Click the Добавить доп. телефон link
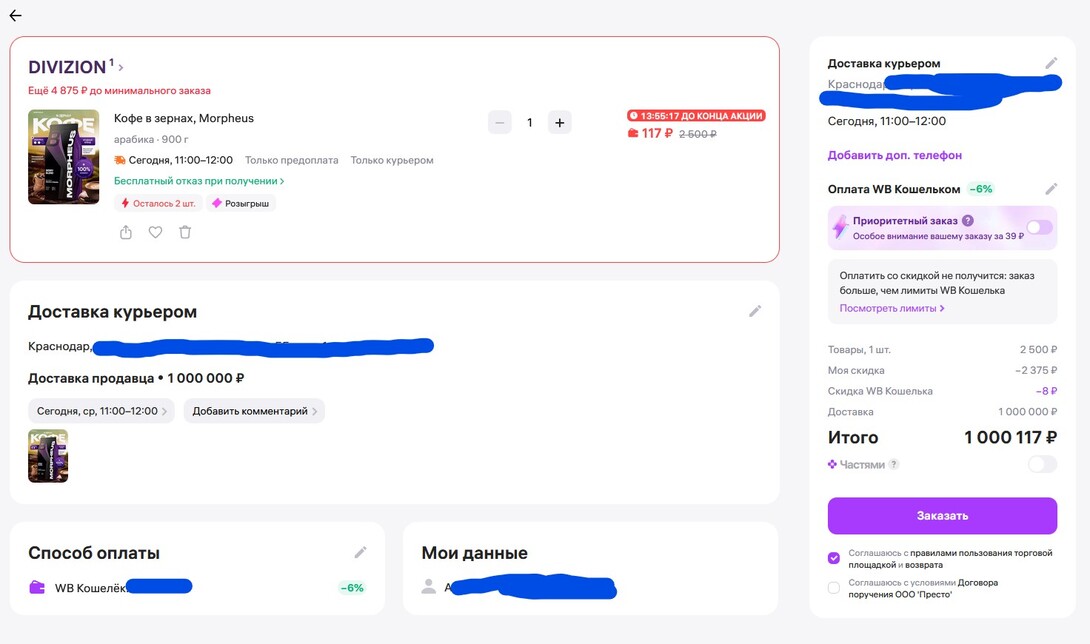Viewport: 1090px width, 644px height. (x=894, y=155)
